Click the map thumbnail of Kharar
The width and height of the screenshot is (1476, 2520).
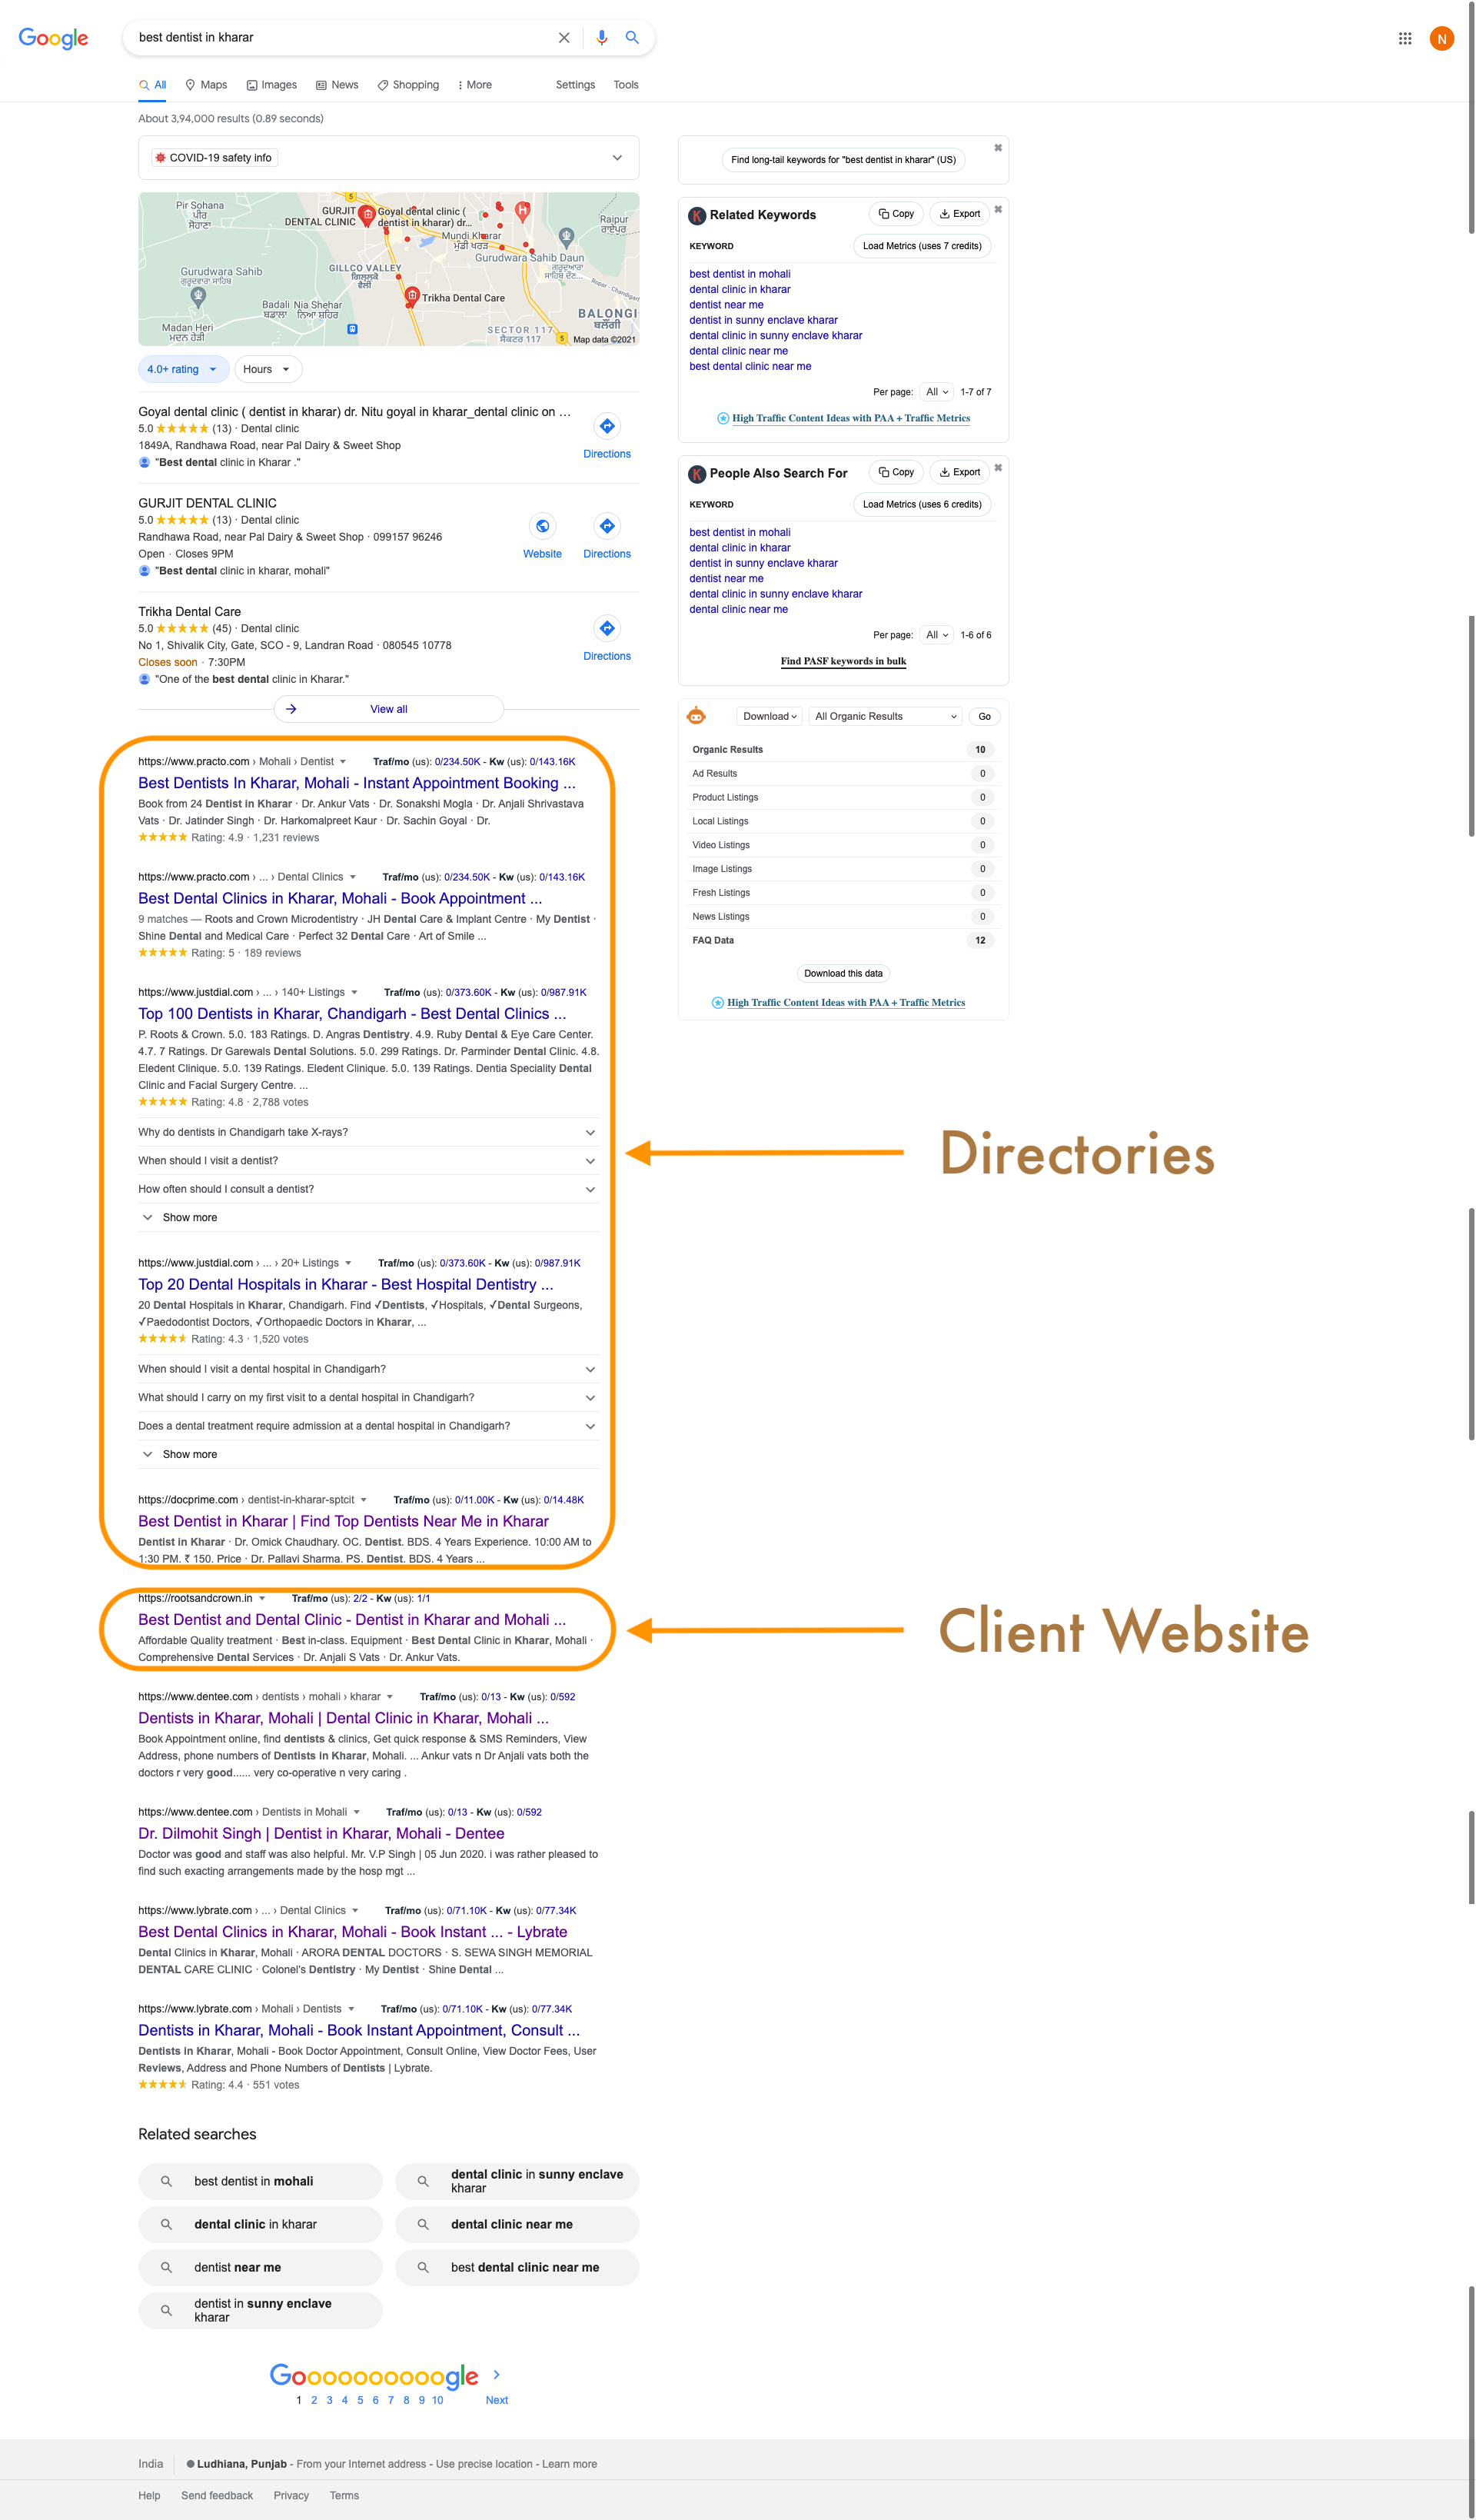[388, 269]
